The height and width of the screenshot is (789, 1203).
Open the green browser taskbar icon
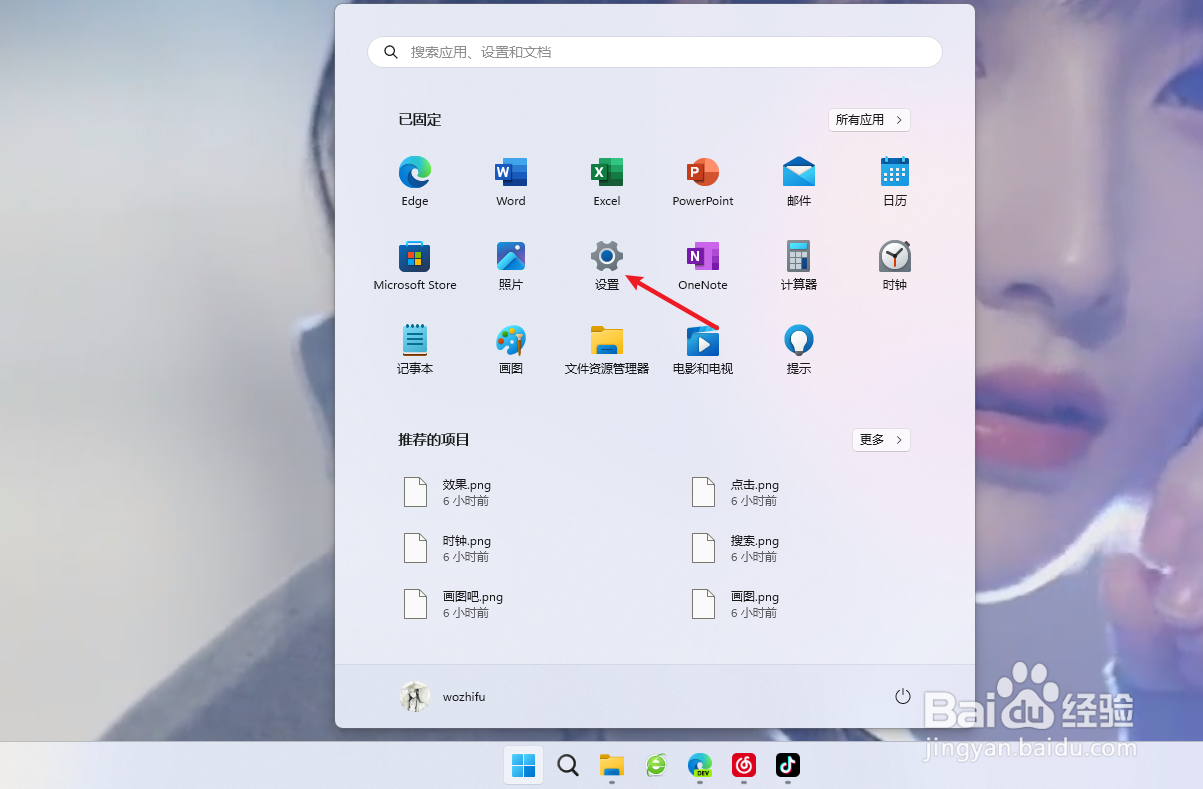coord(655,765)
